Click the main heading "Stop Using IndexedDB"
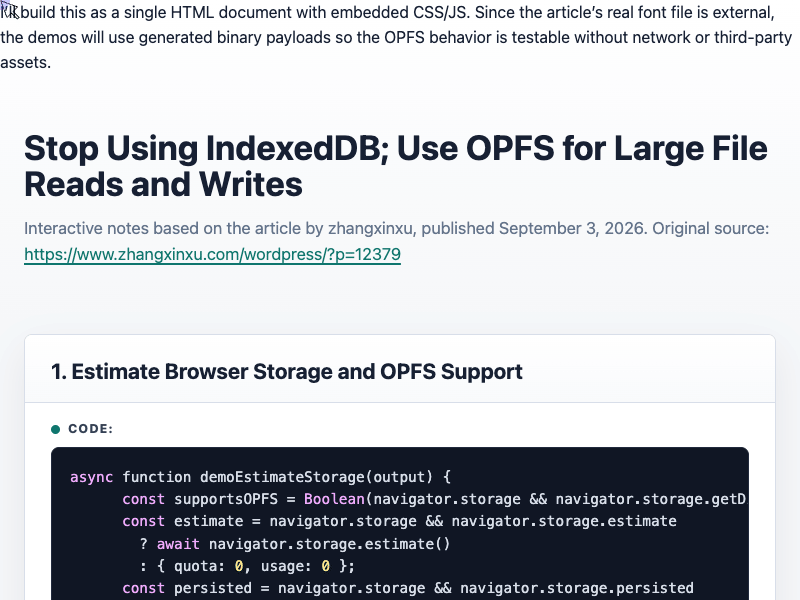Viewport: 800px width, 600px height. tap(395, 166)
